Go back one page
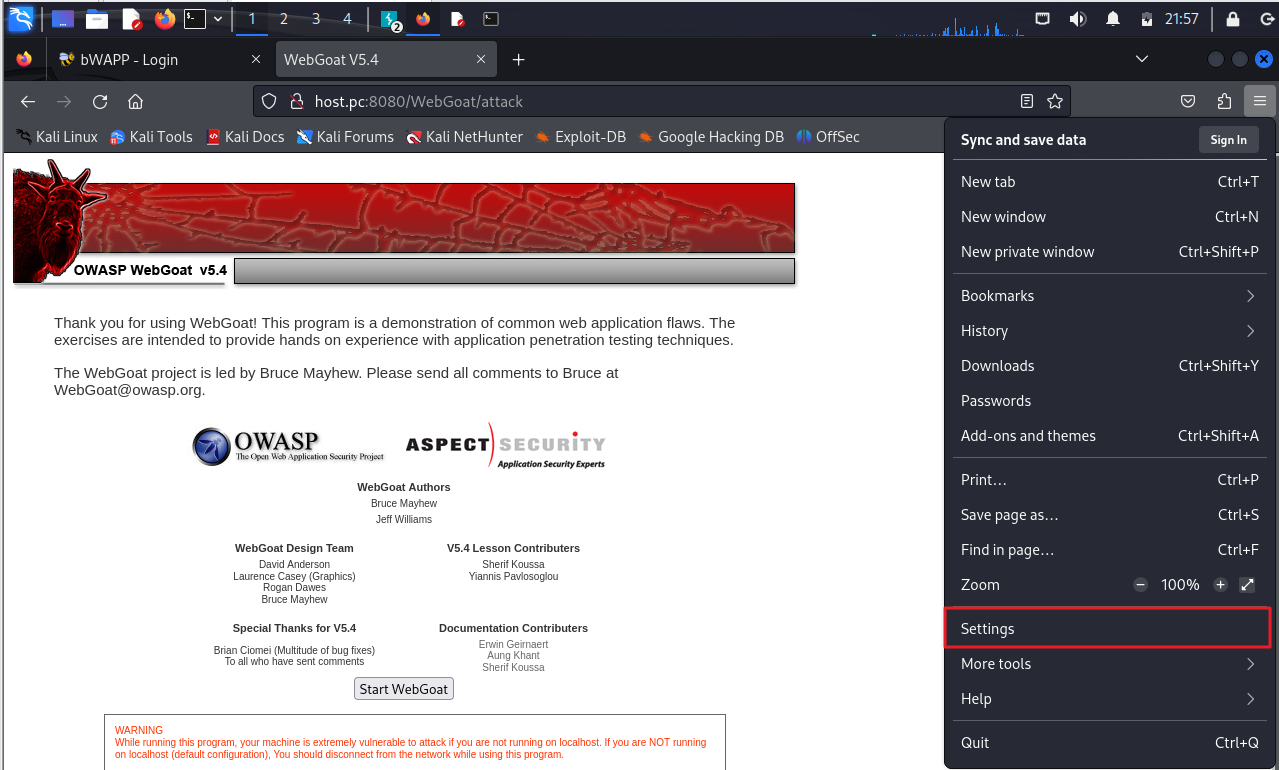This screenshot has width=1279, height=770. pyautogui.click(x=28, y=101)
